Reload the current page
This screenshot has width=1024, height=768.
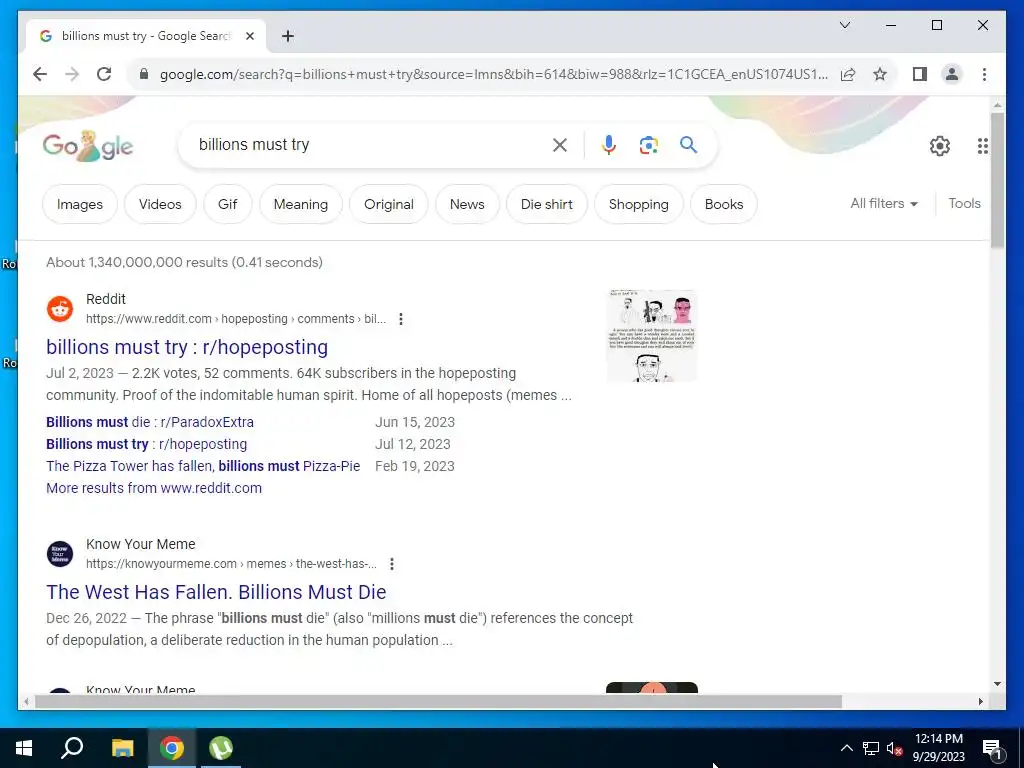pos(104,74)
